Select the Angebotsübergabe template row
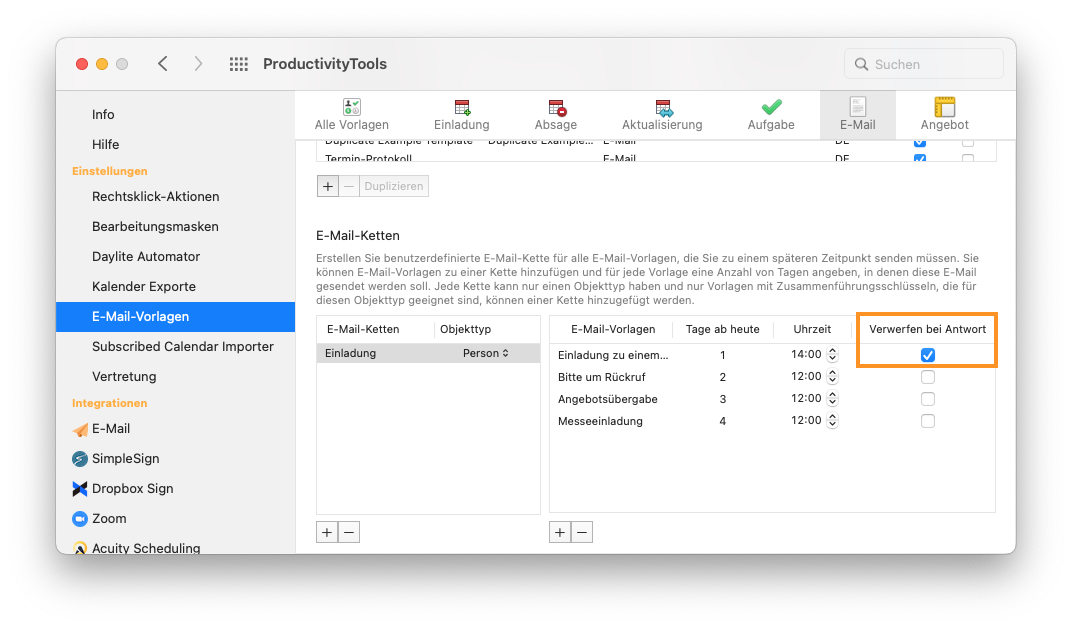The image size is (1072, 628). tap(772, 398)
